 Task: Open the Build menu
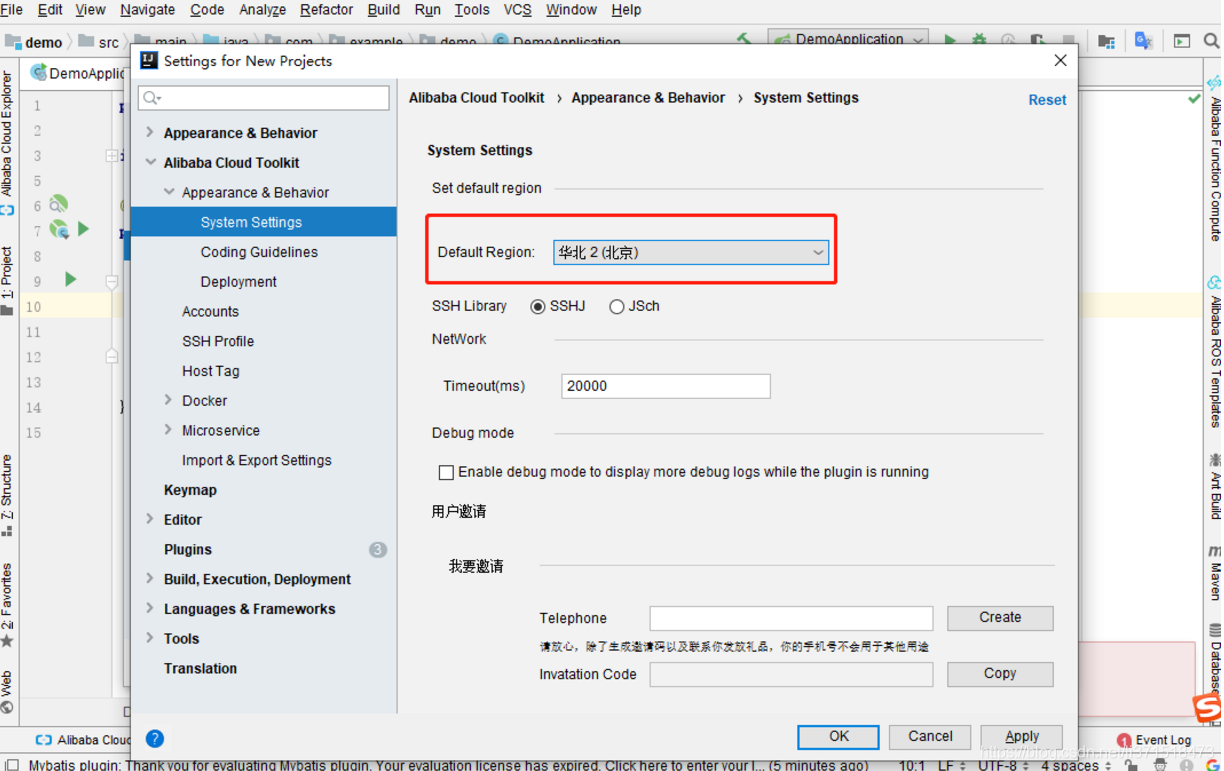tap(383, 10)
